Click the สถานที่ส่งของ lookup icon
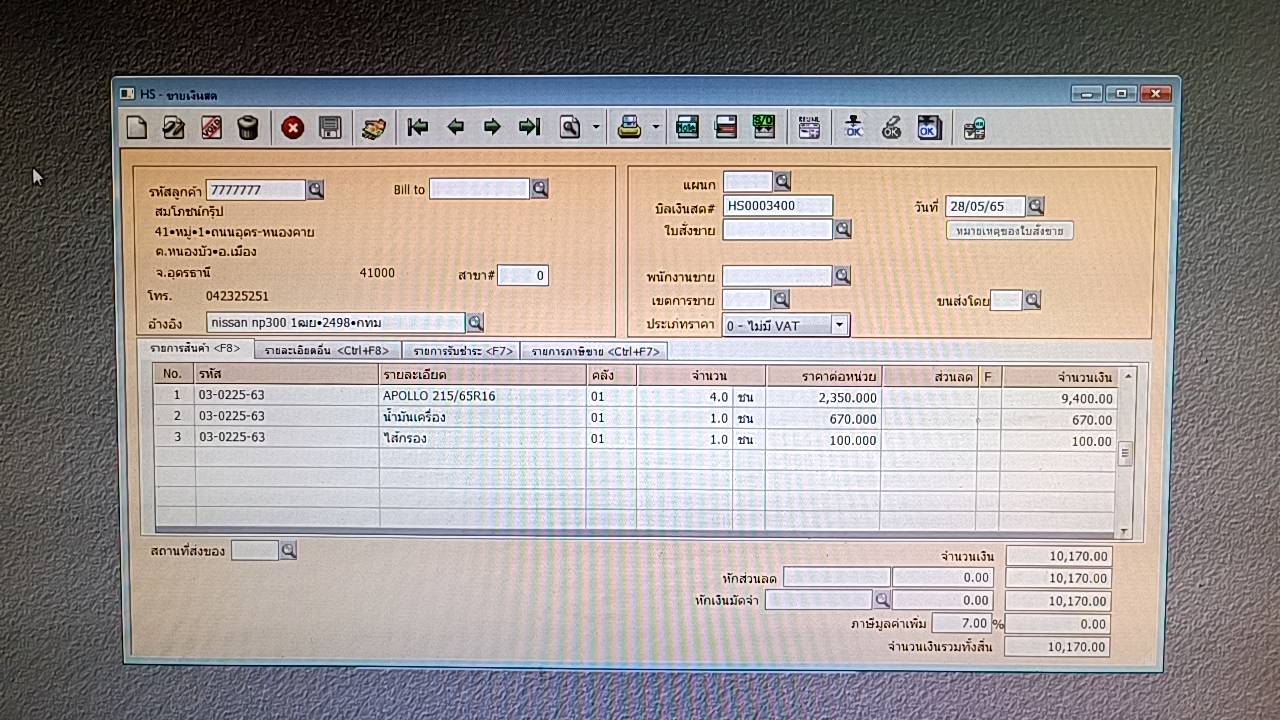The height and width of the screenshot is (720, 1280). [x=288, y=550]
